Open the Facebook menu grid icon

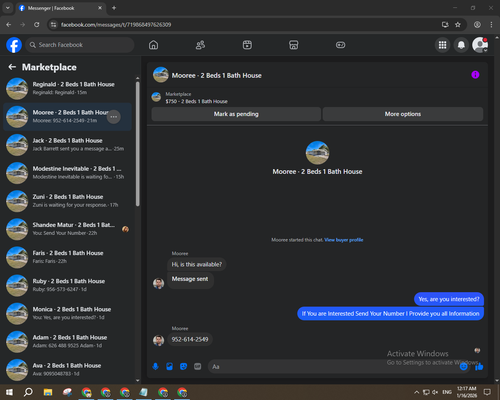tap(442, 45)
